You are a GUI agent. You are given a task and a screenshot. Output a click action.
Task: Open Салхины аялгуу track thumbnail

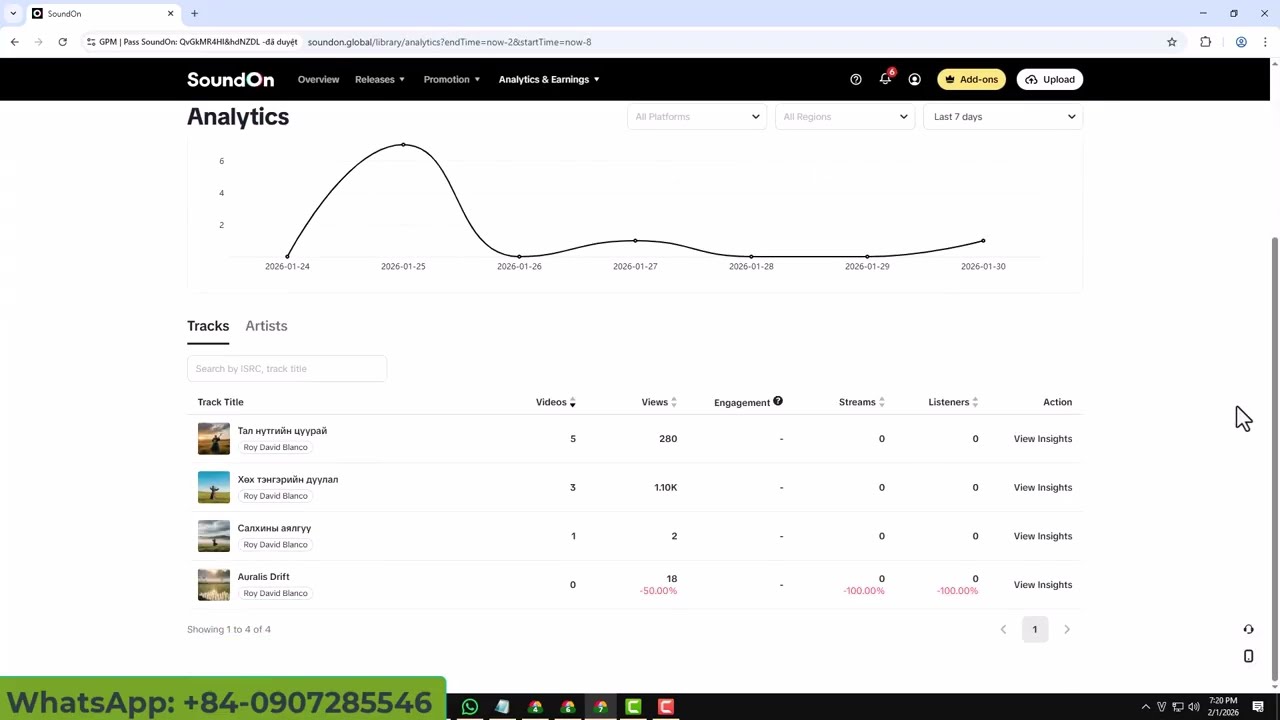[214, 536]
